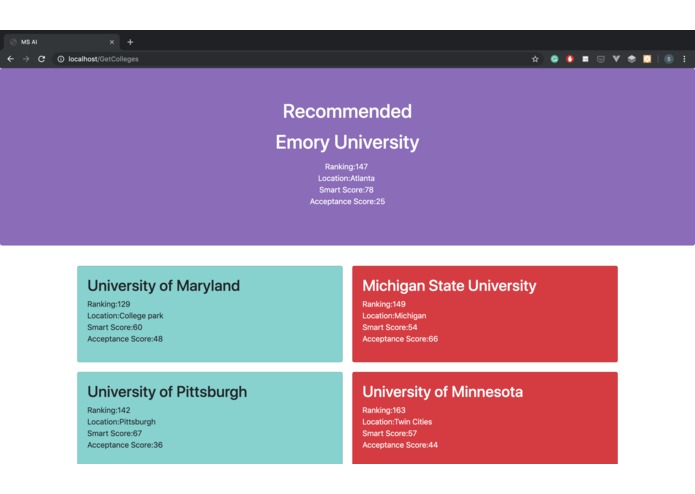Open the layered box extension icon

(632, 59)
